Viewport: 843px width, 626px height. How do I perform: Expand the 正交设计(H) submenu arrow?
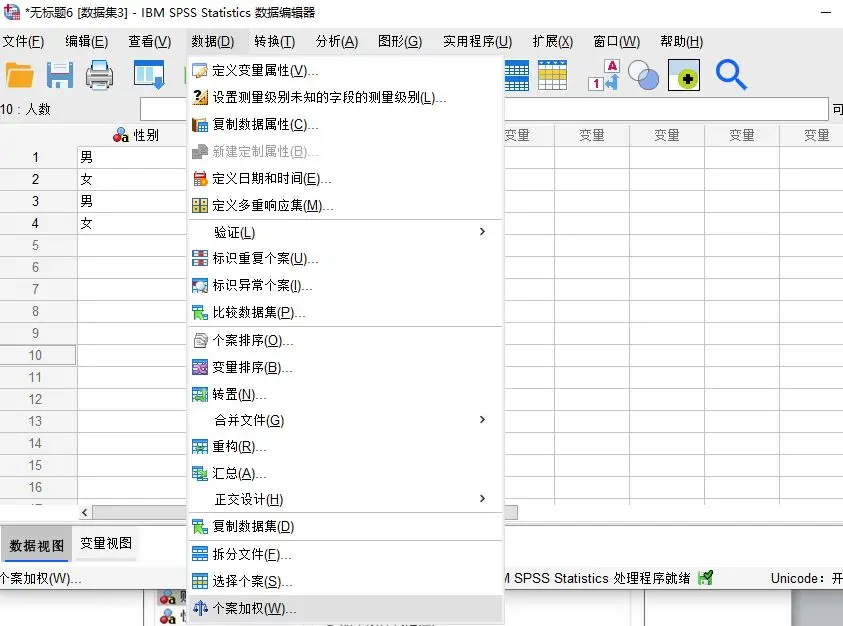pyautogui.click(x=482, y=499)
